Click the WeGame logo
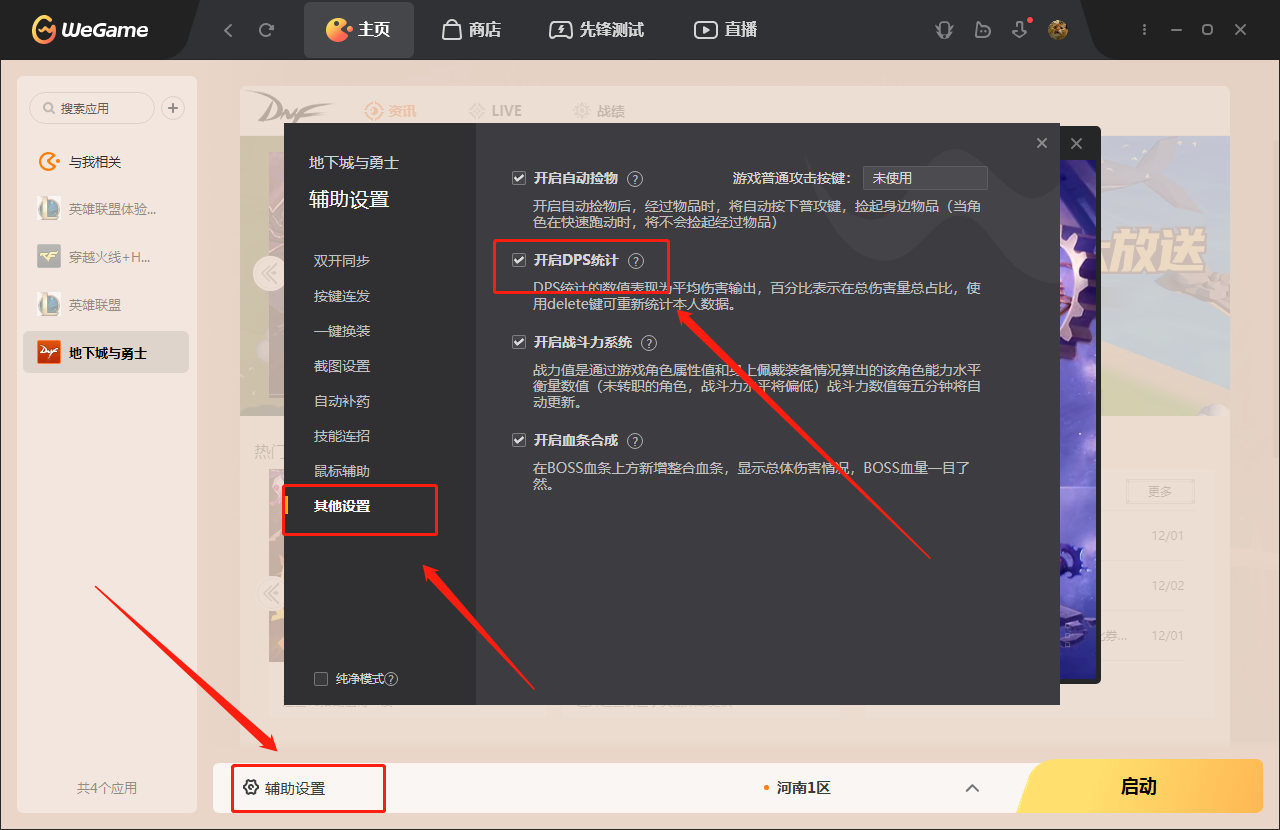The width and height of the screenshot is (1280, 830). pos(89,30)
